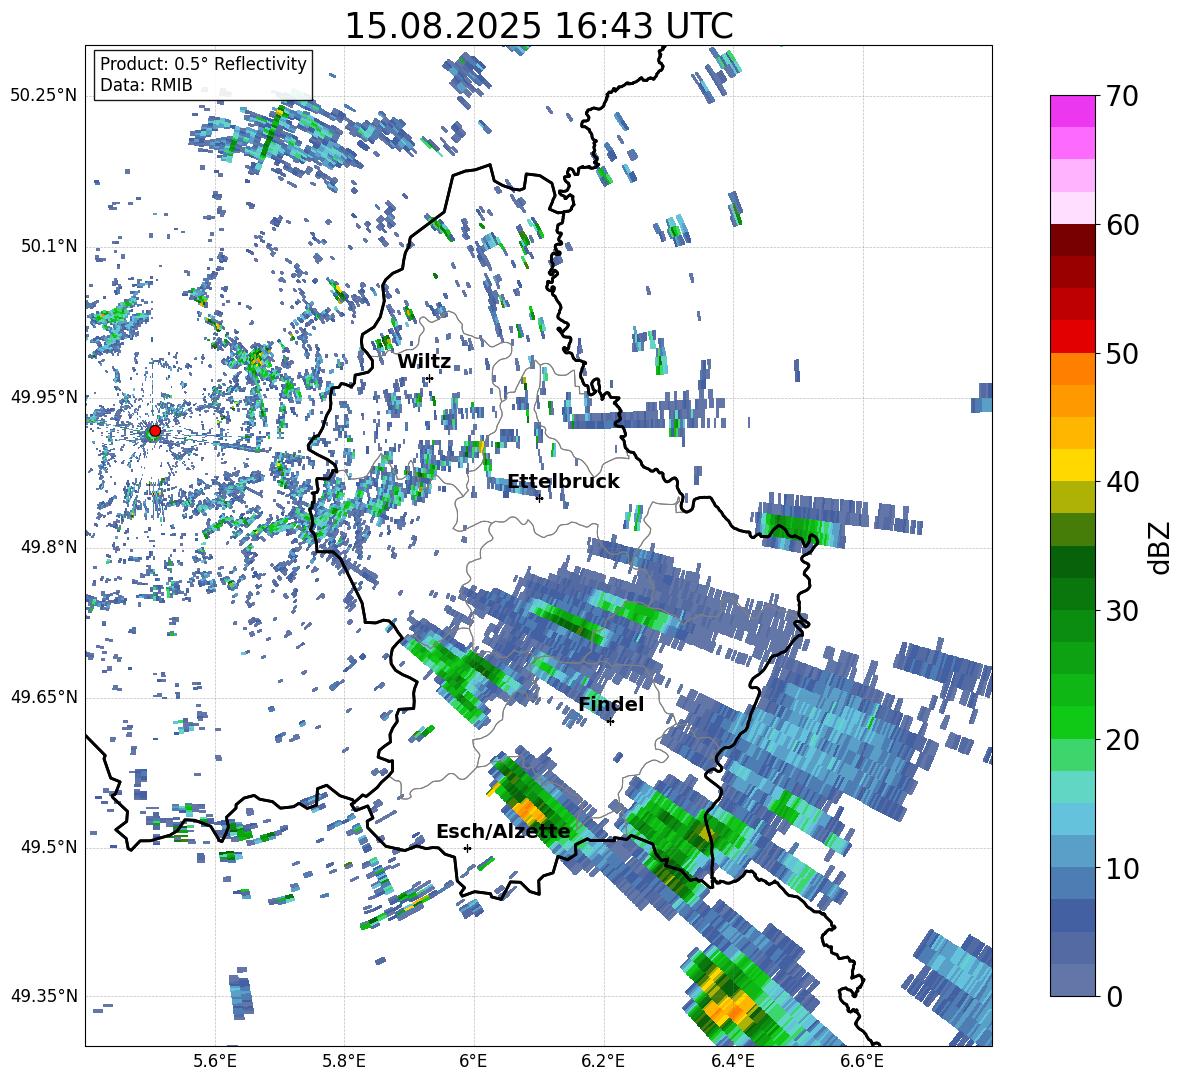Click the 49.95°N latitude label
Screen dimensions: 1184x1081
[44, 397]
